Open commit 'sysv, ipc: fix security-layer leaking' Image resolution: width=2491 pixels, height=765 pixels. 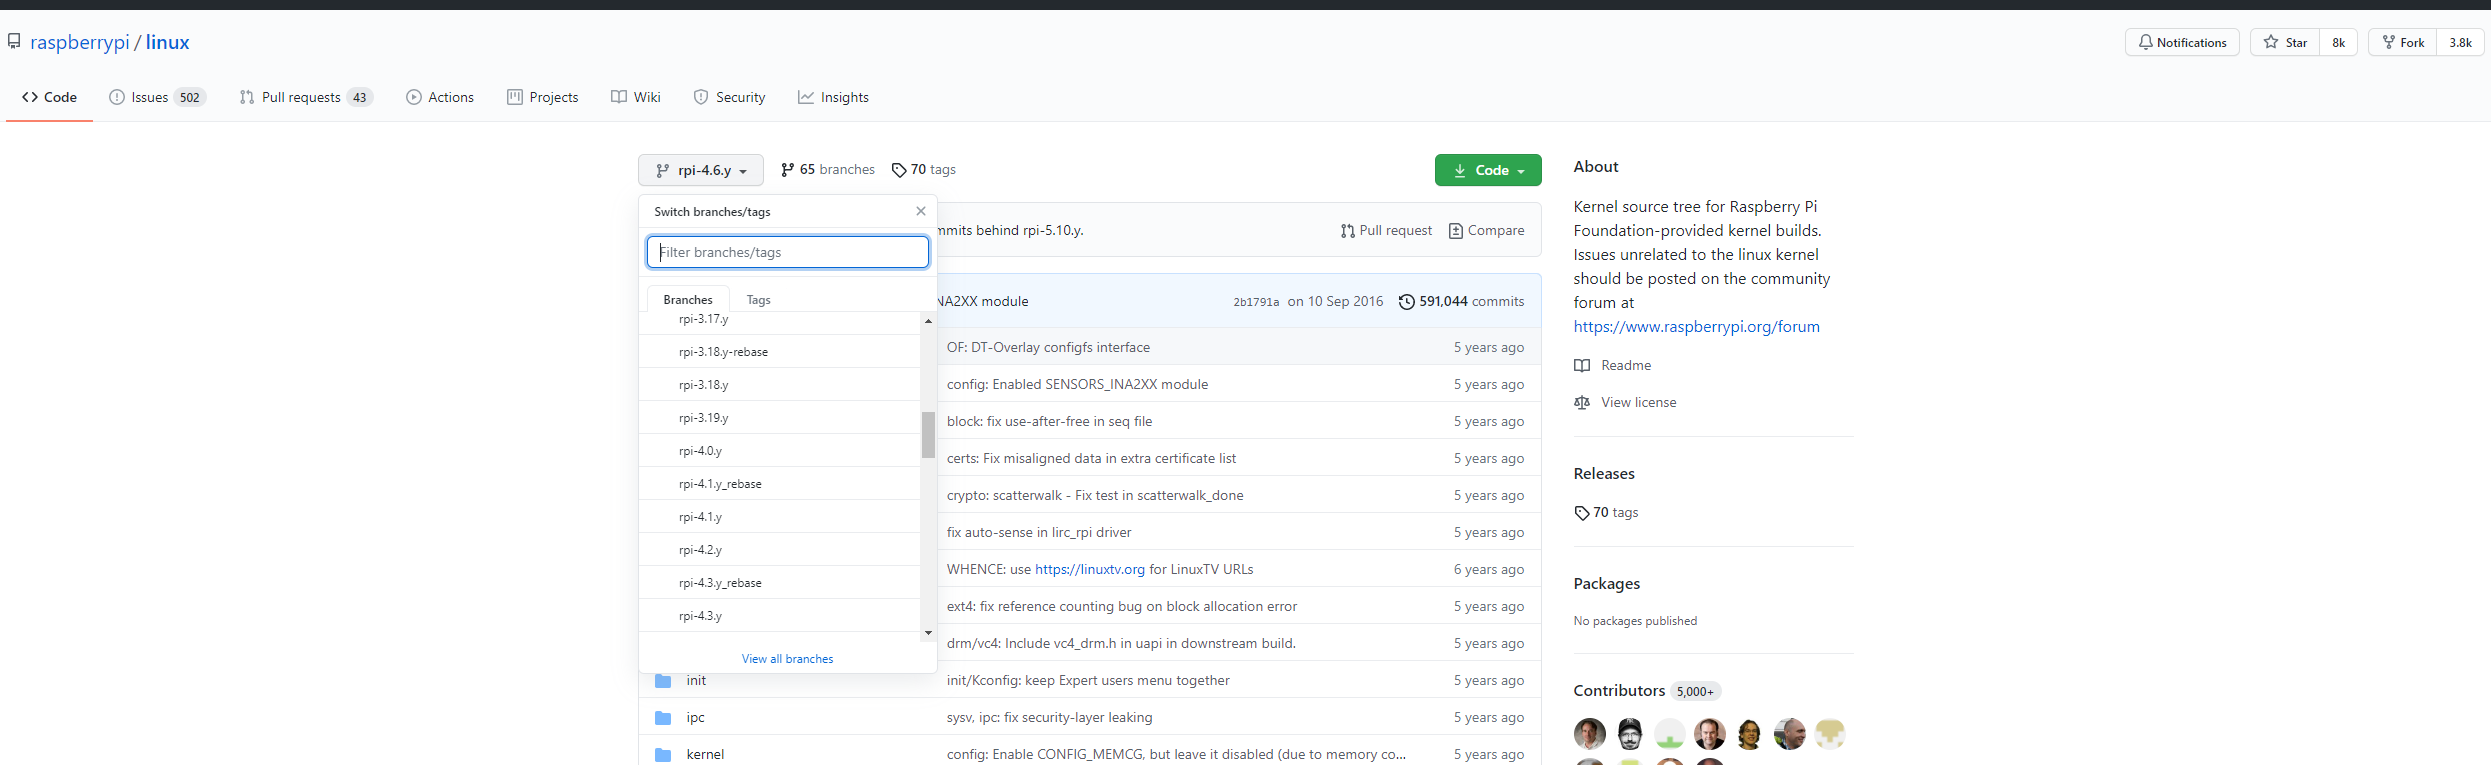(x=1049, y=717)
